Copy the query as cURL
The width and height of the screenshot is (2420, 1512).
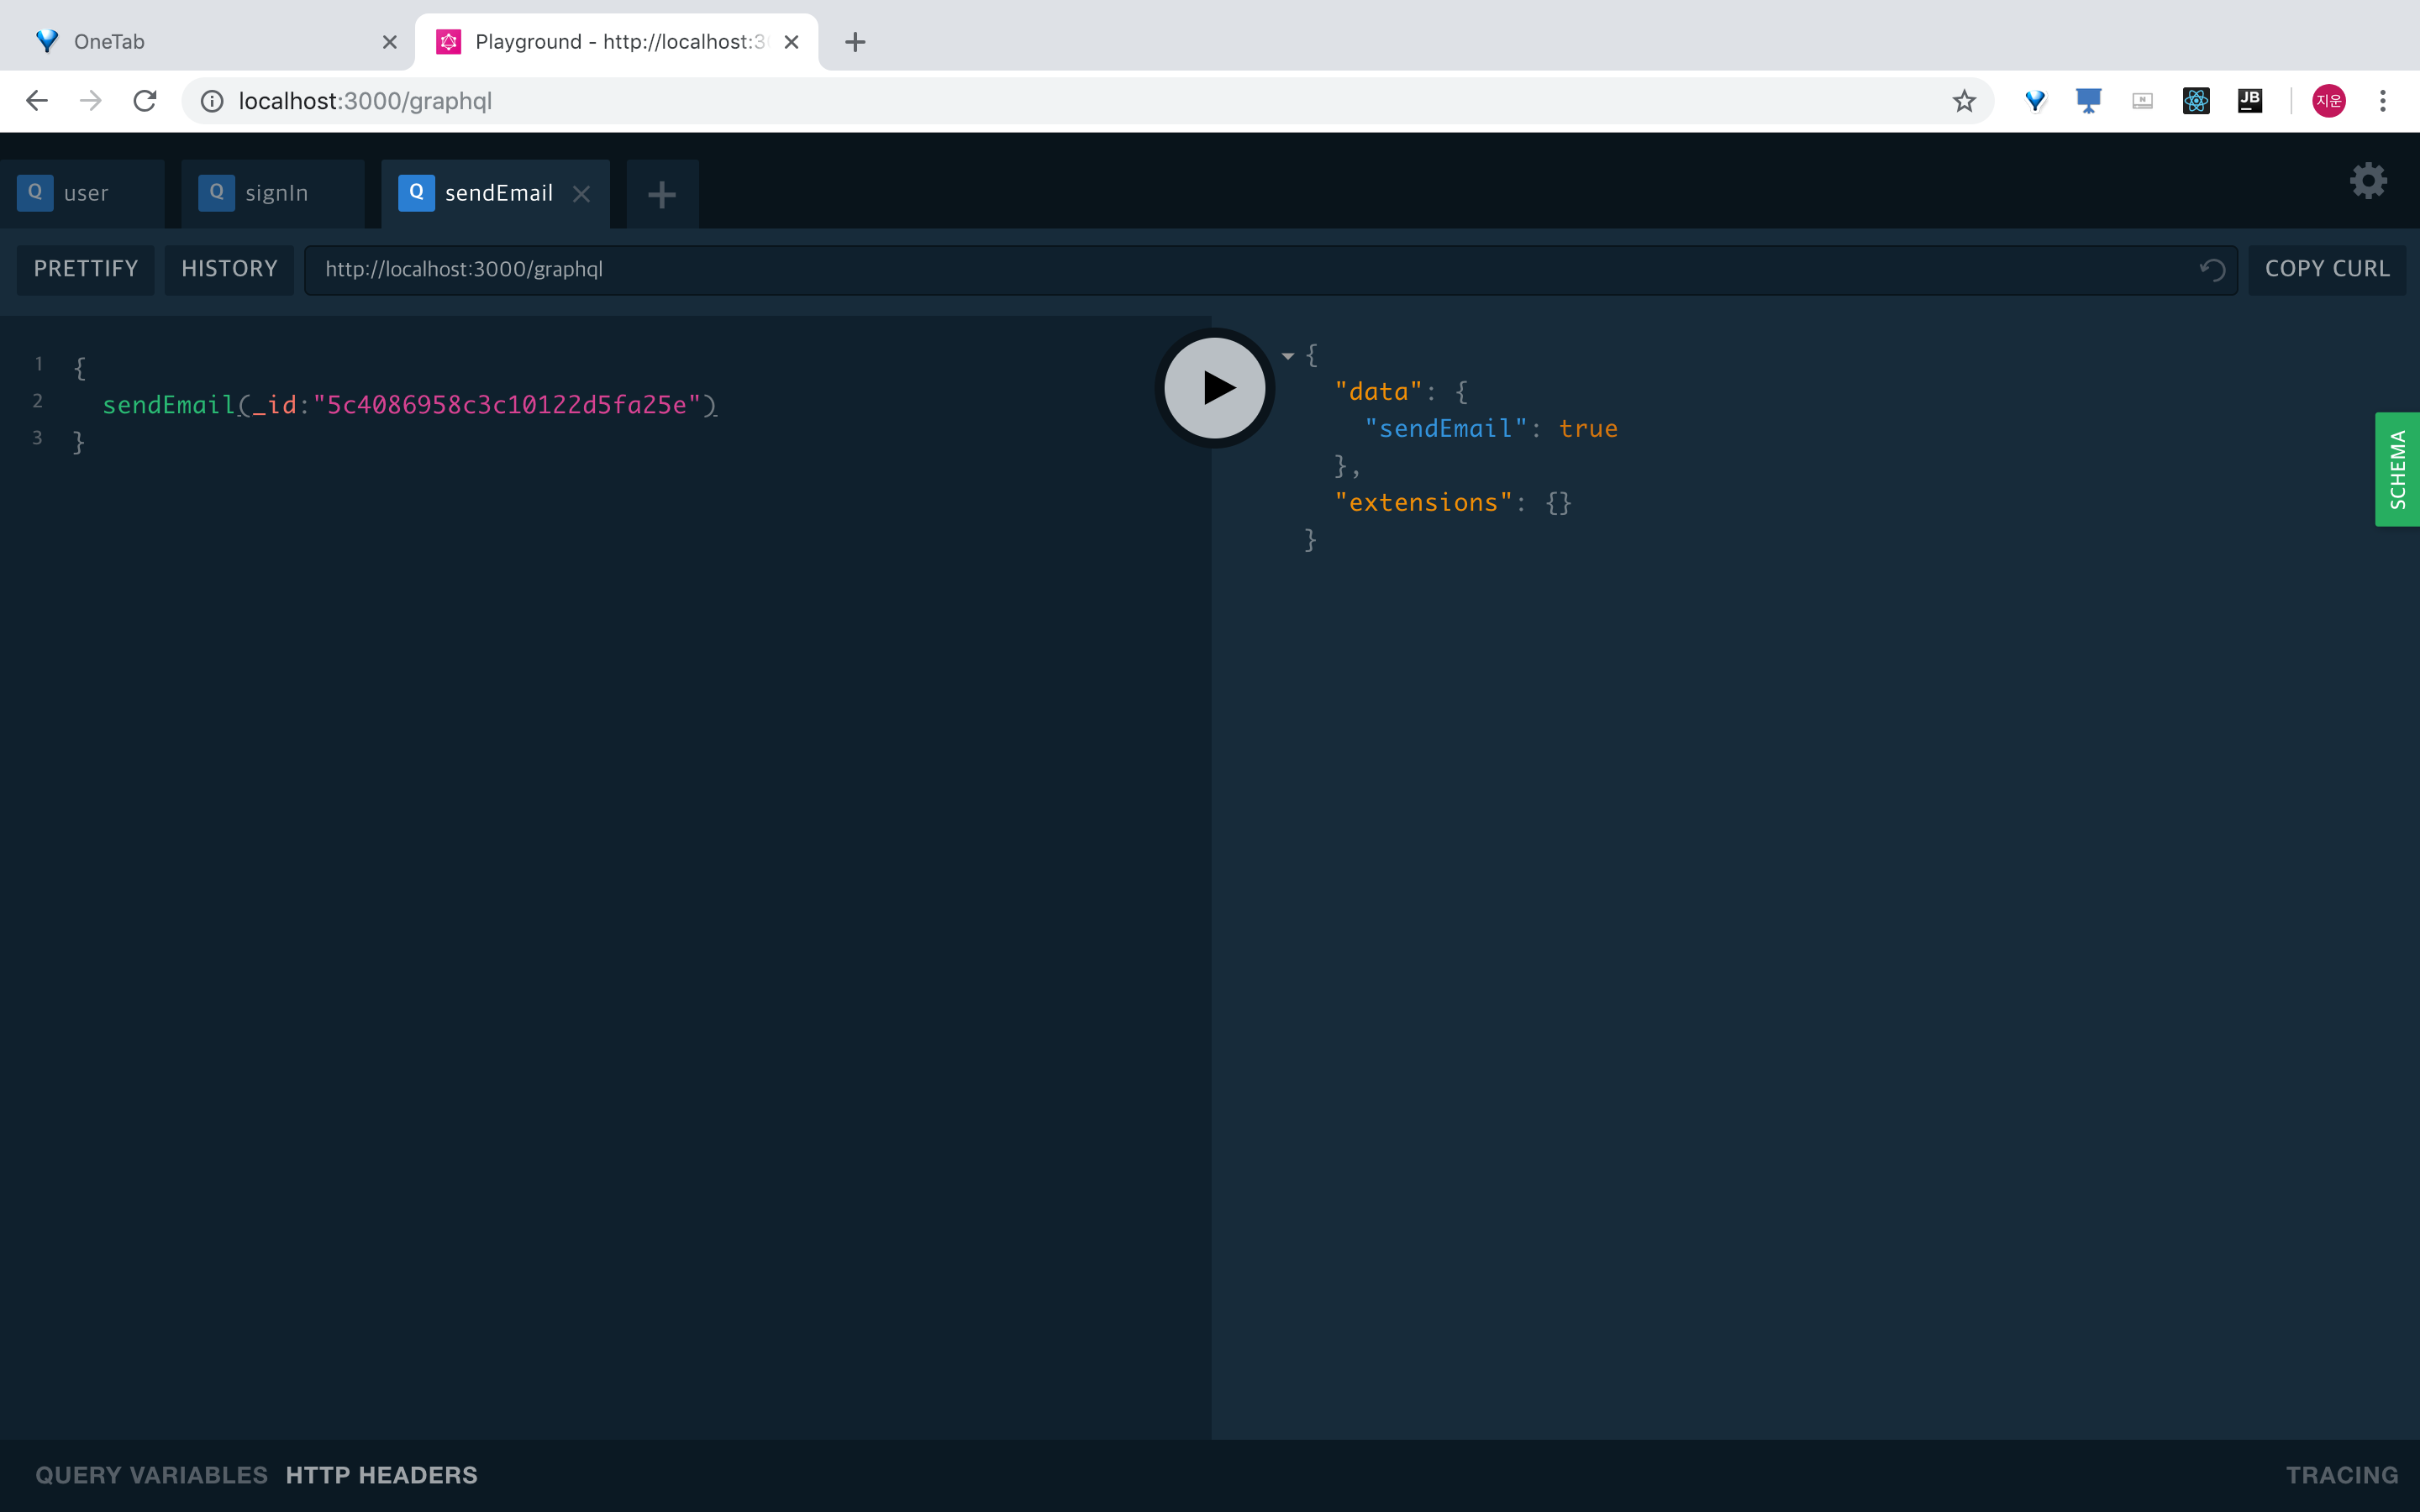coord(2326,269)
